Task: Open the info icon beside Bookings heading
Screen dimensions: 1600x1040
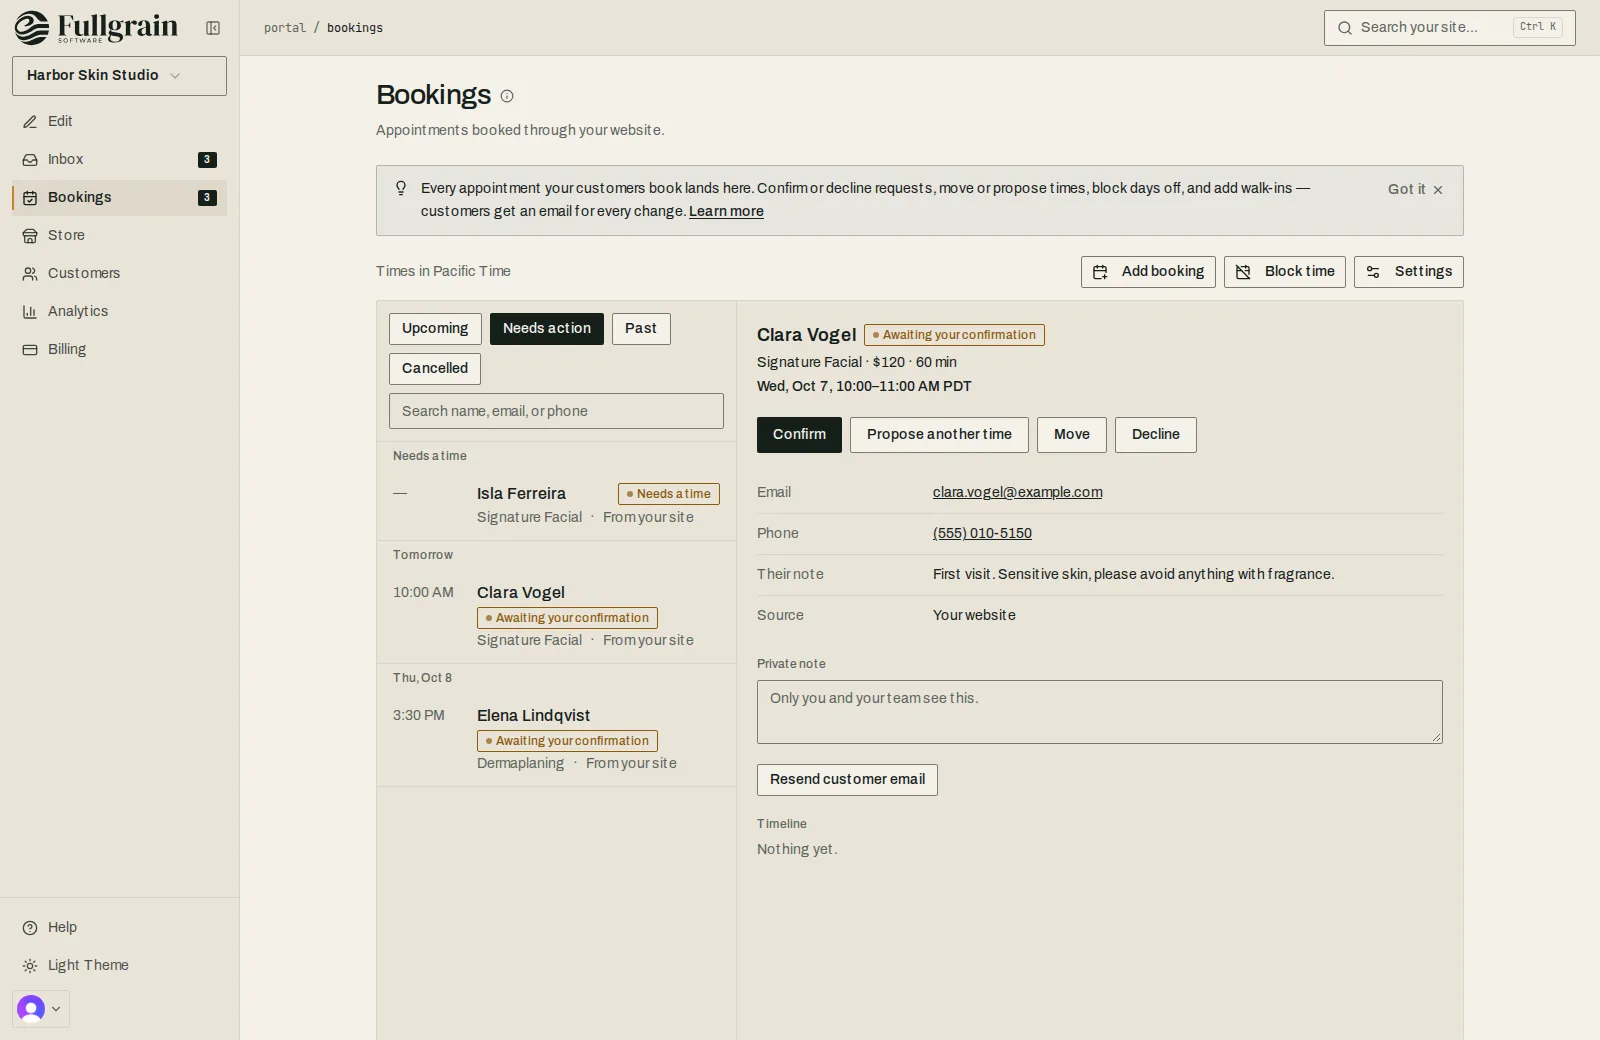Action: click(x=507, y=96)
